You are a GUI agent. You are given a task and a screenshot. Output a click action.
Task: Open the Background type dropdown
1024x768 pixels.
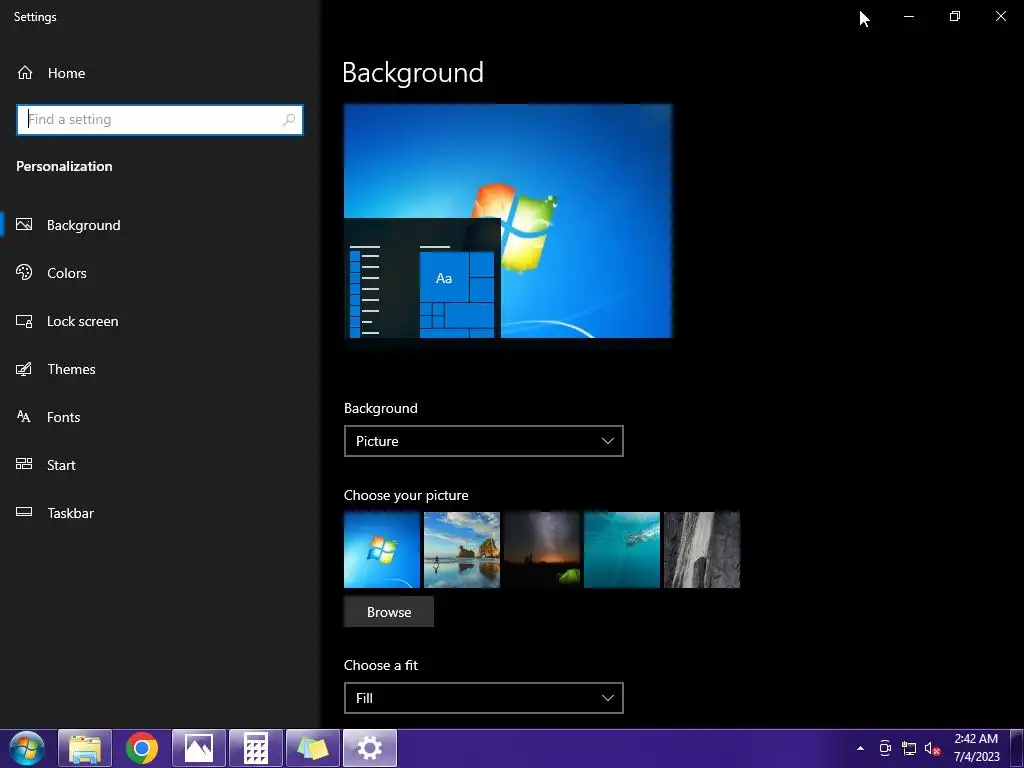[483, 441]
